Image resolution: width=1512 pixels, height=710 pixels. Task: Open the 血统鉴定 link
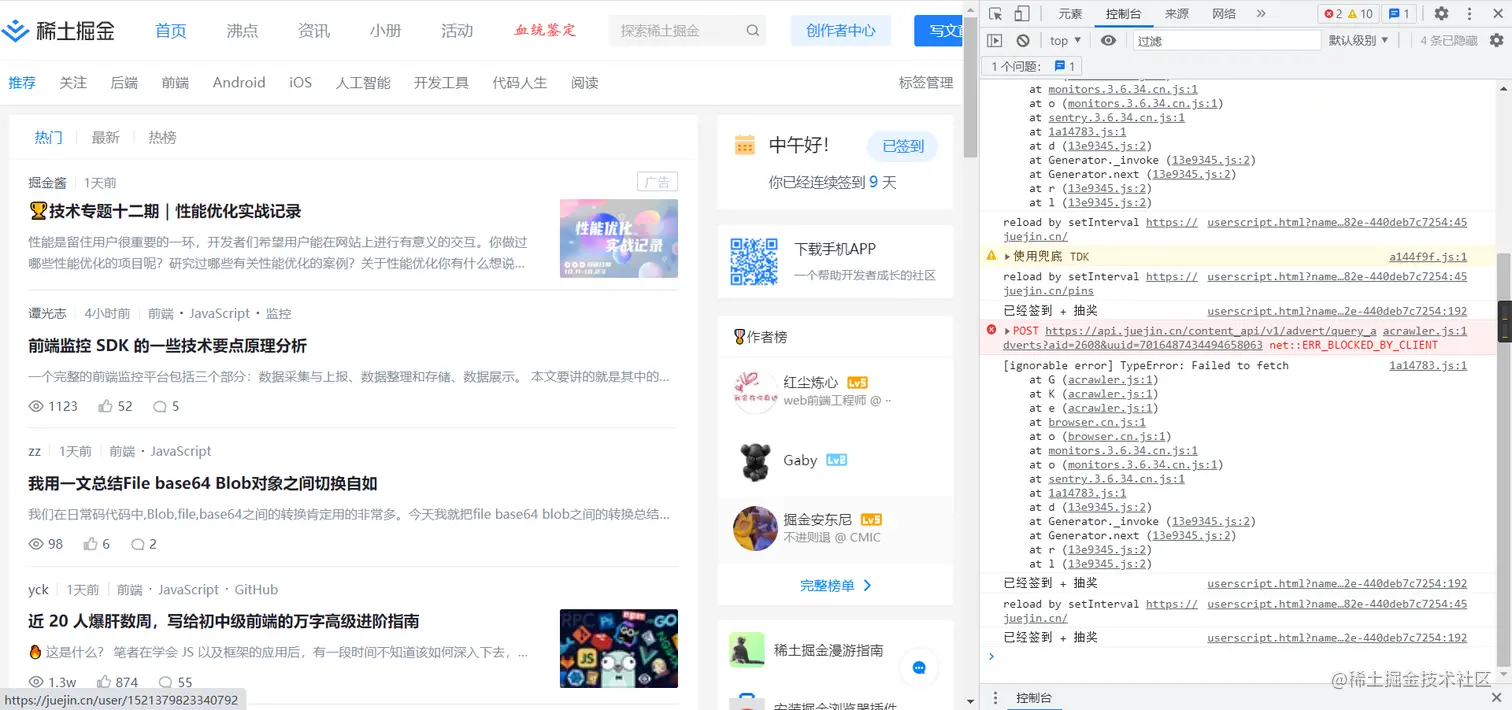click(545, 31)
